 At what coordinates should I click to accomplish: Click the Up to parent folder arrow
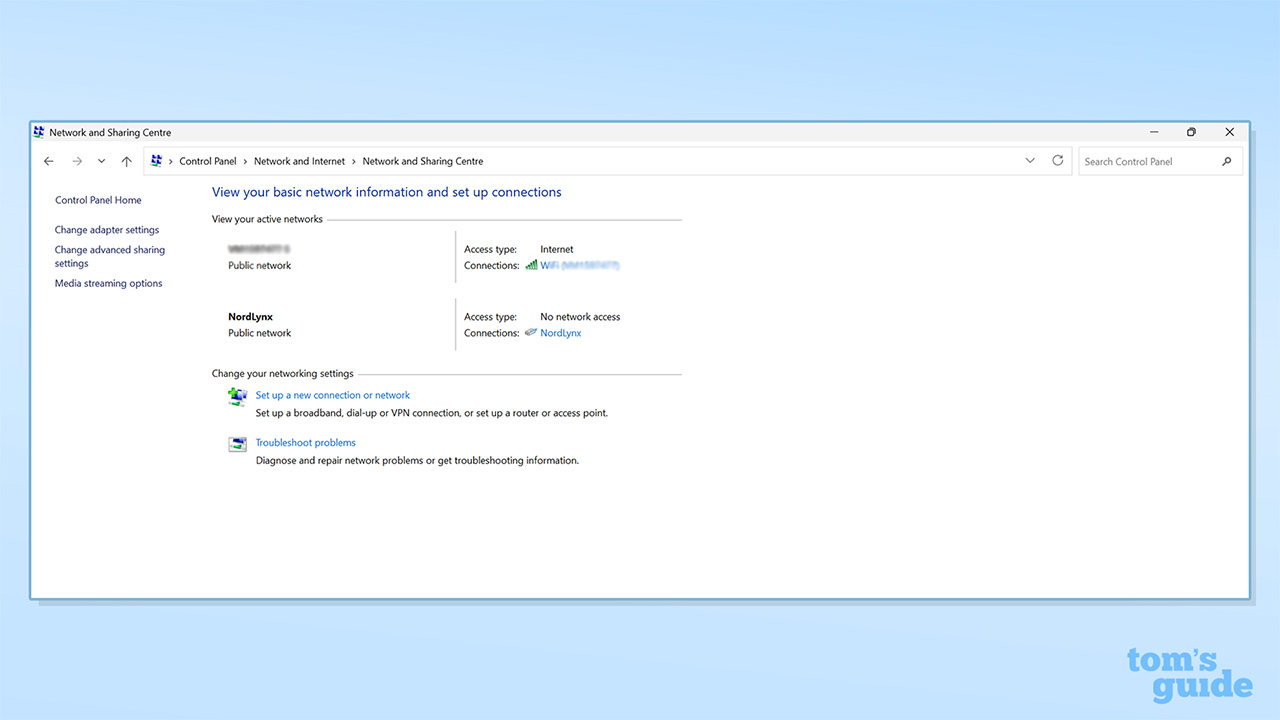[x=126, y=161]
